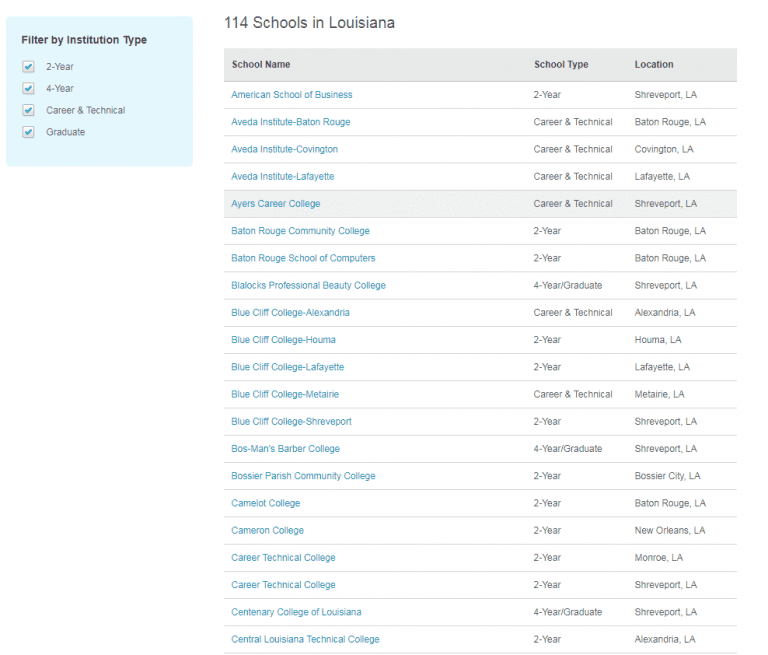Click the 2-Year filter label

(x=60, y=67)
